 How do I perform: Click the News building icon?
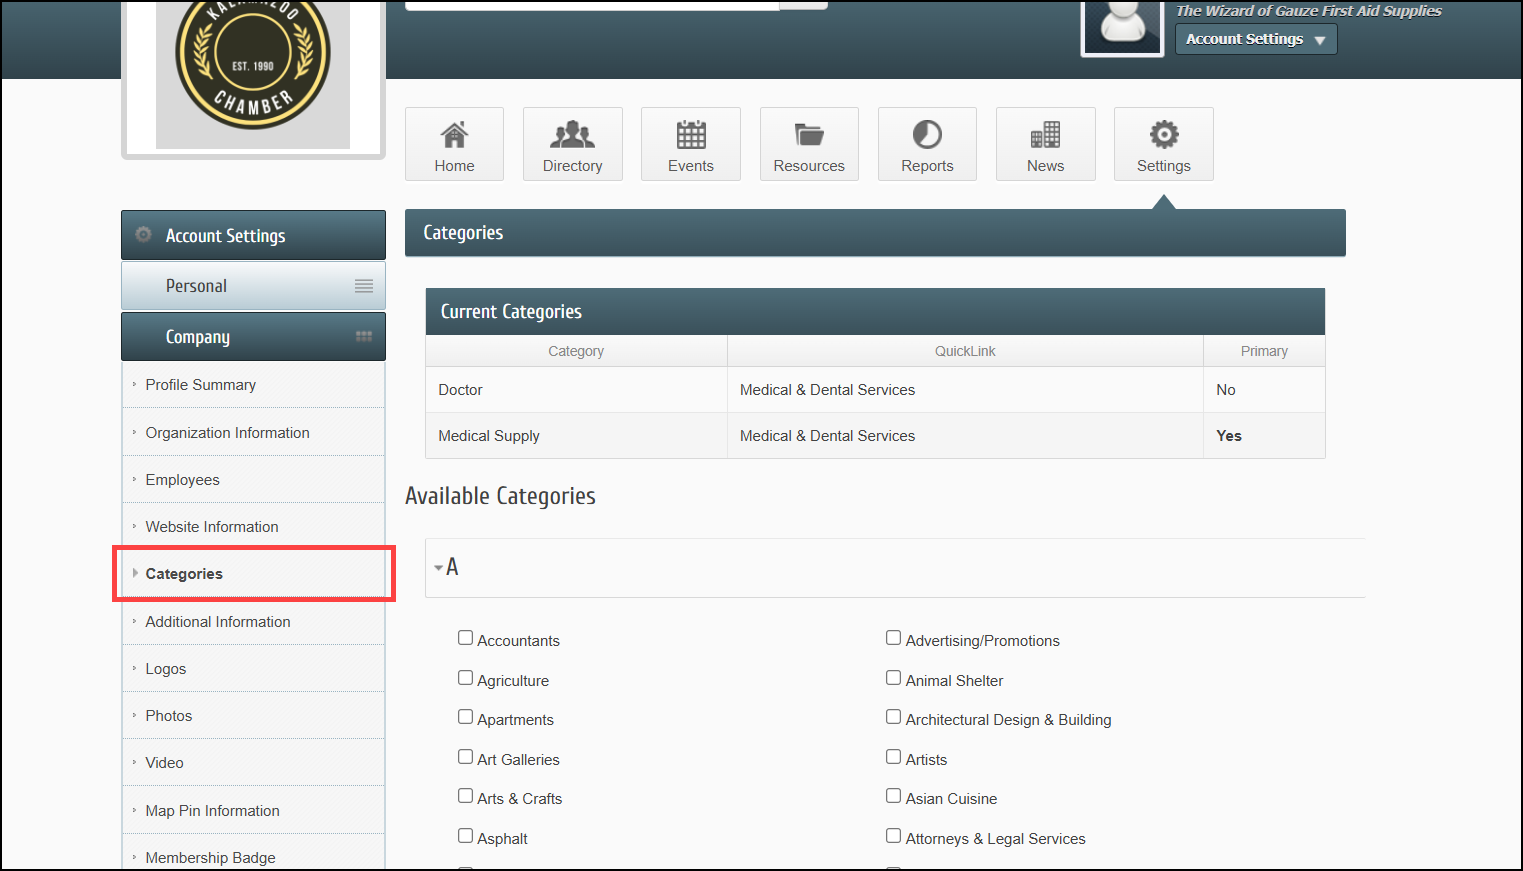pyautogui.click(x=1045, y=135)
